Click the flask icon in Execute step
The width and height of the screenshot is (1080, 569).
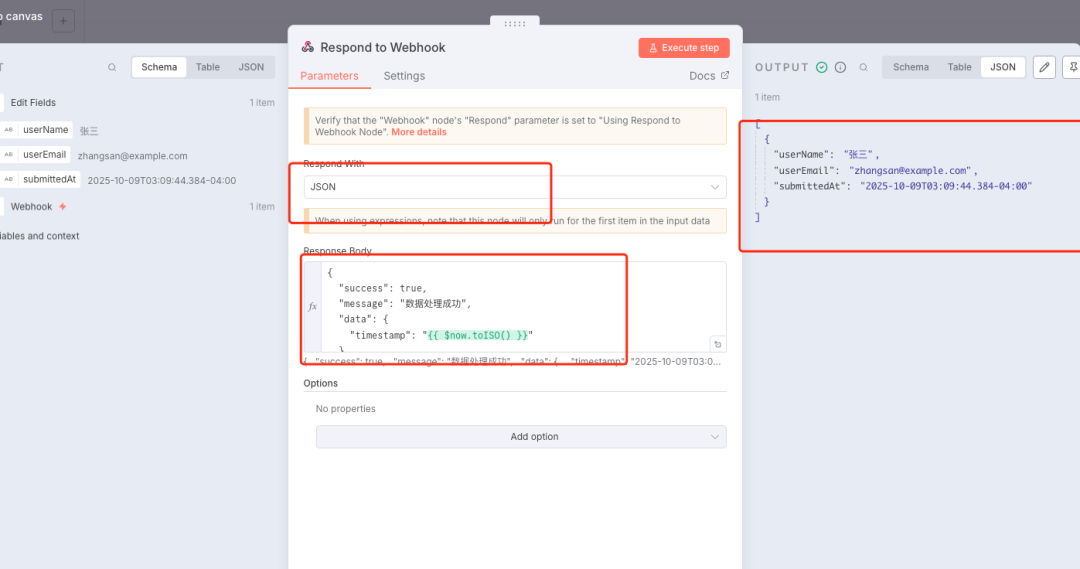pyautogui.click(x=653, y=48)
